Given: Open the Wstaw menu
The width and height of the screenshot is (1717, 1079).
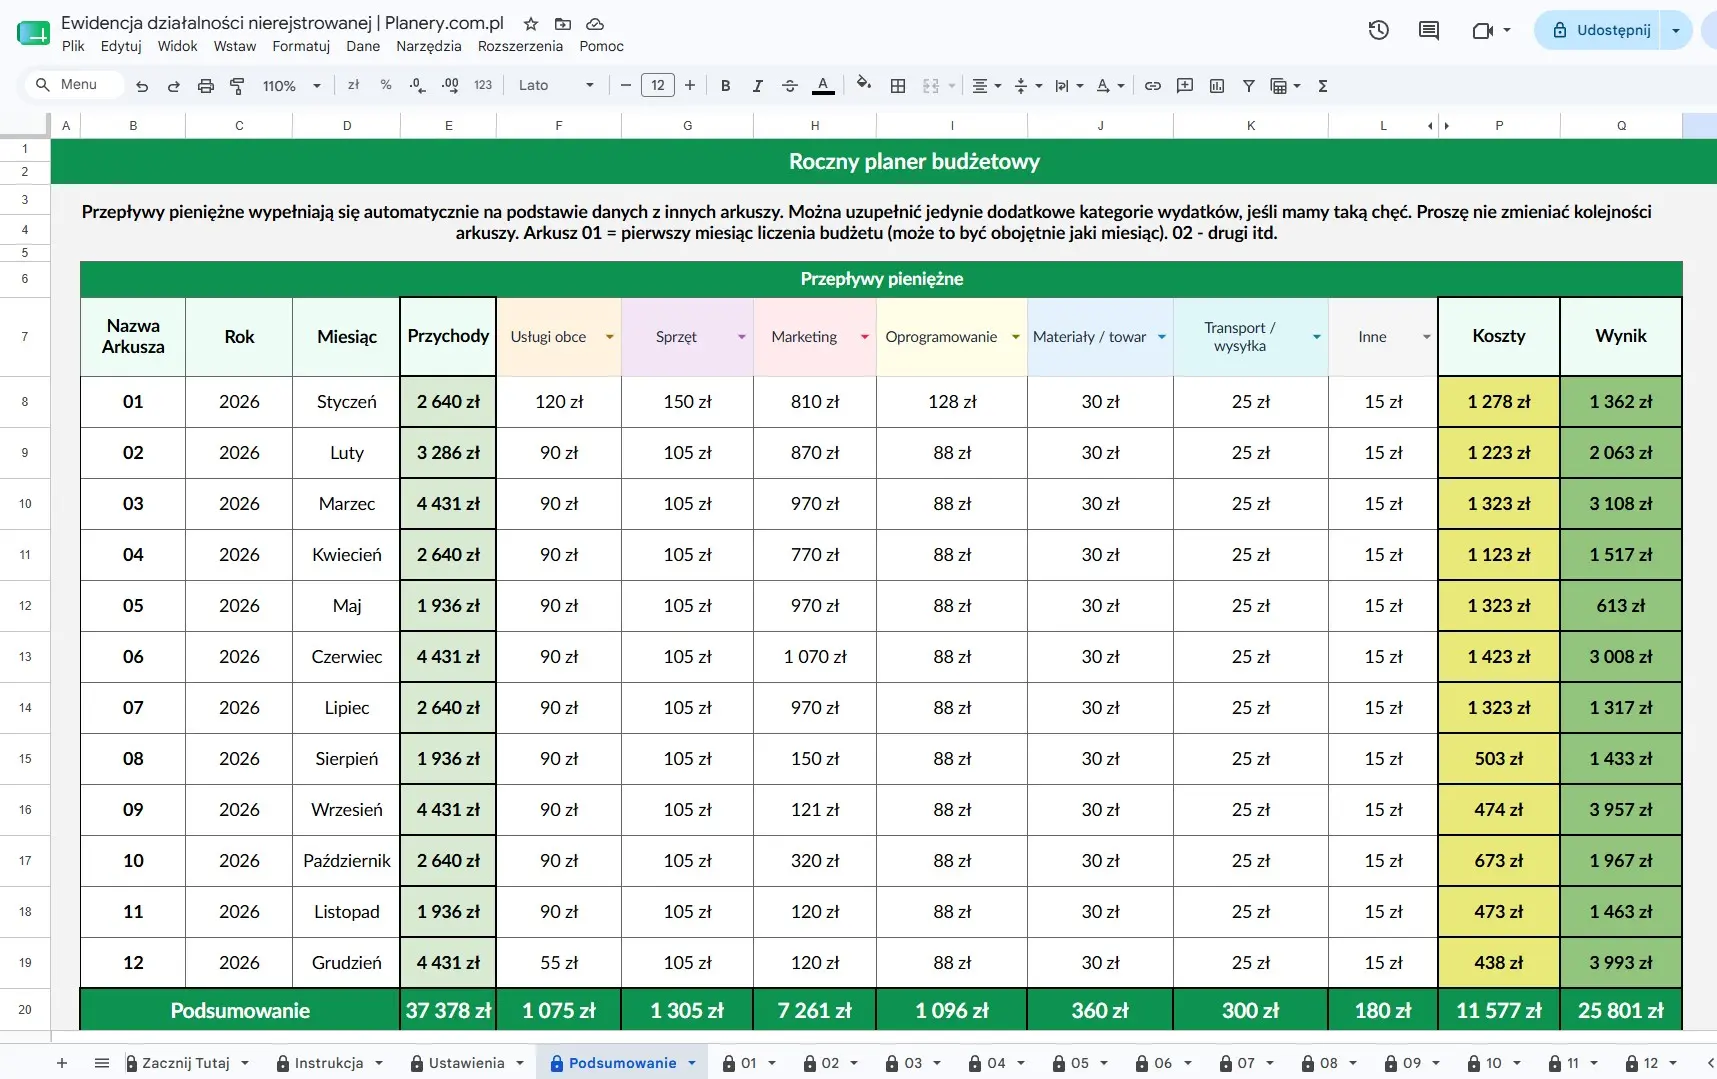Looking at the screenshot, I should [x=235, y=46].
